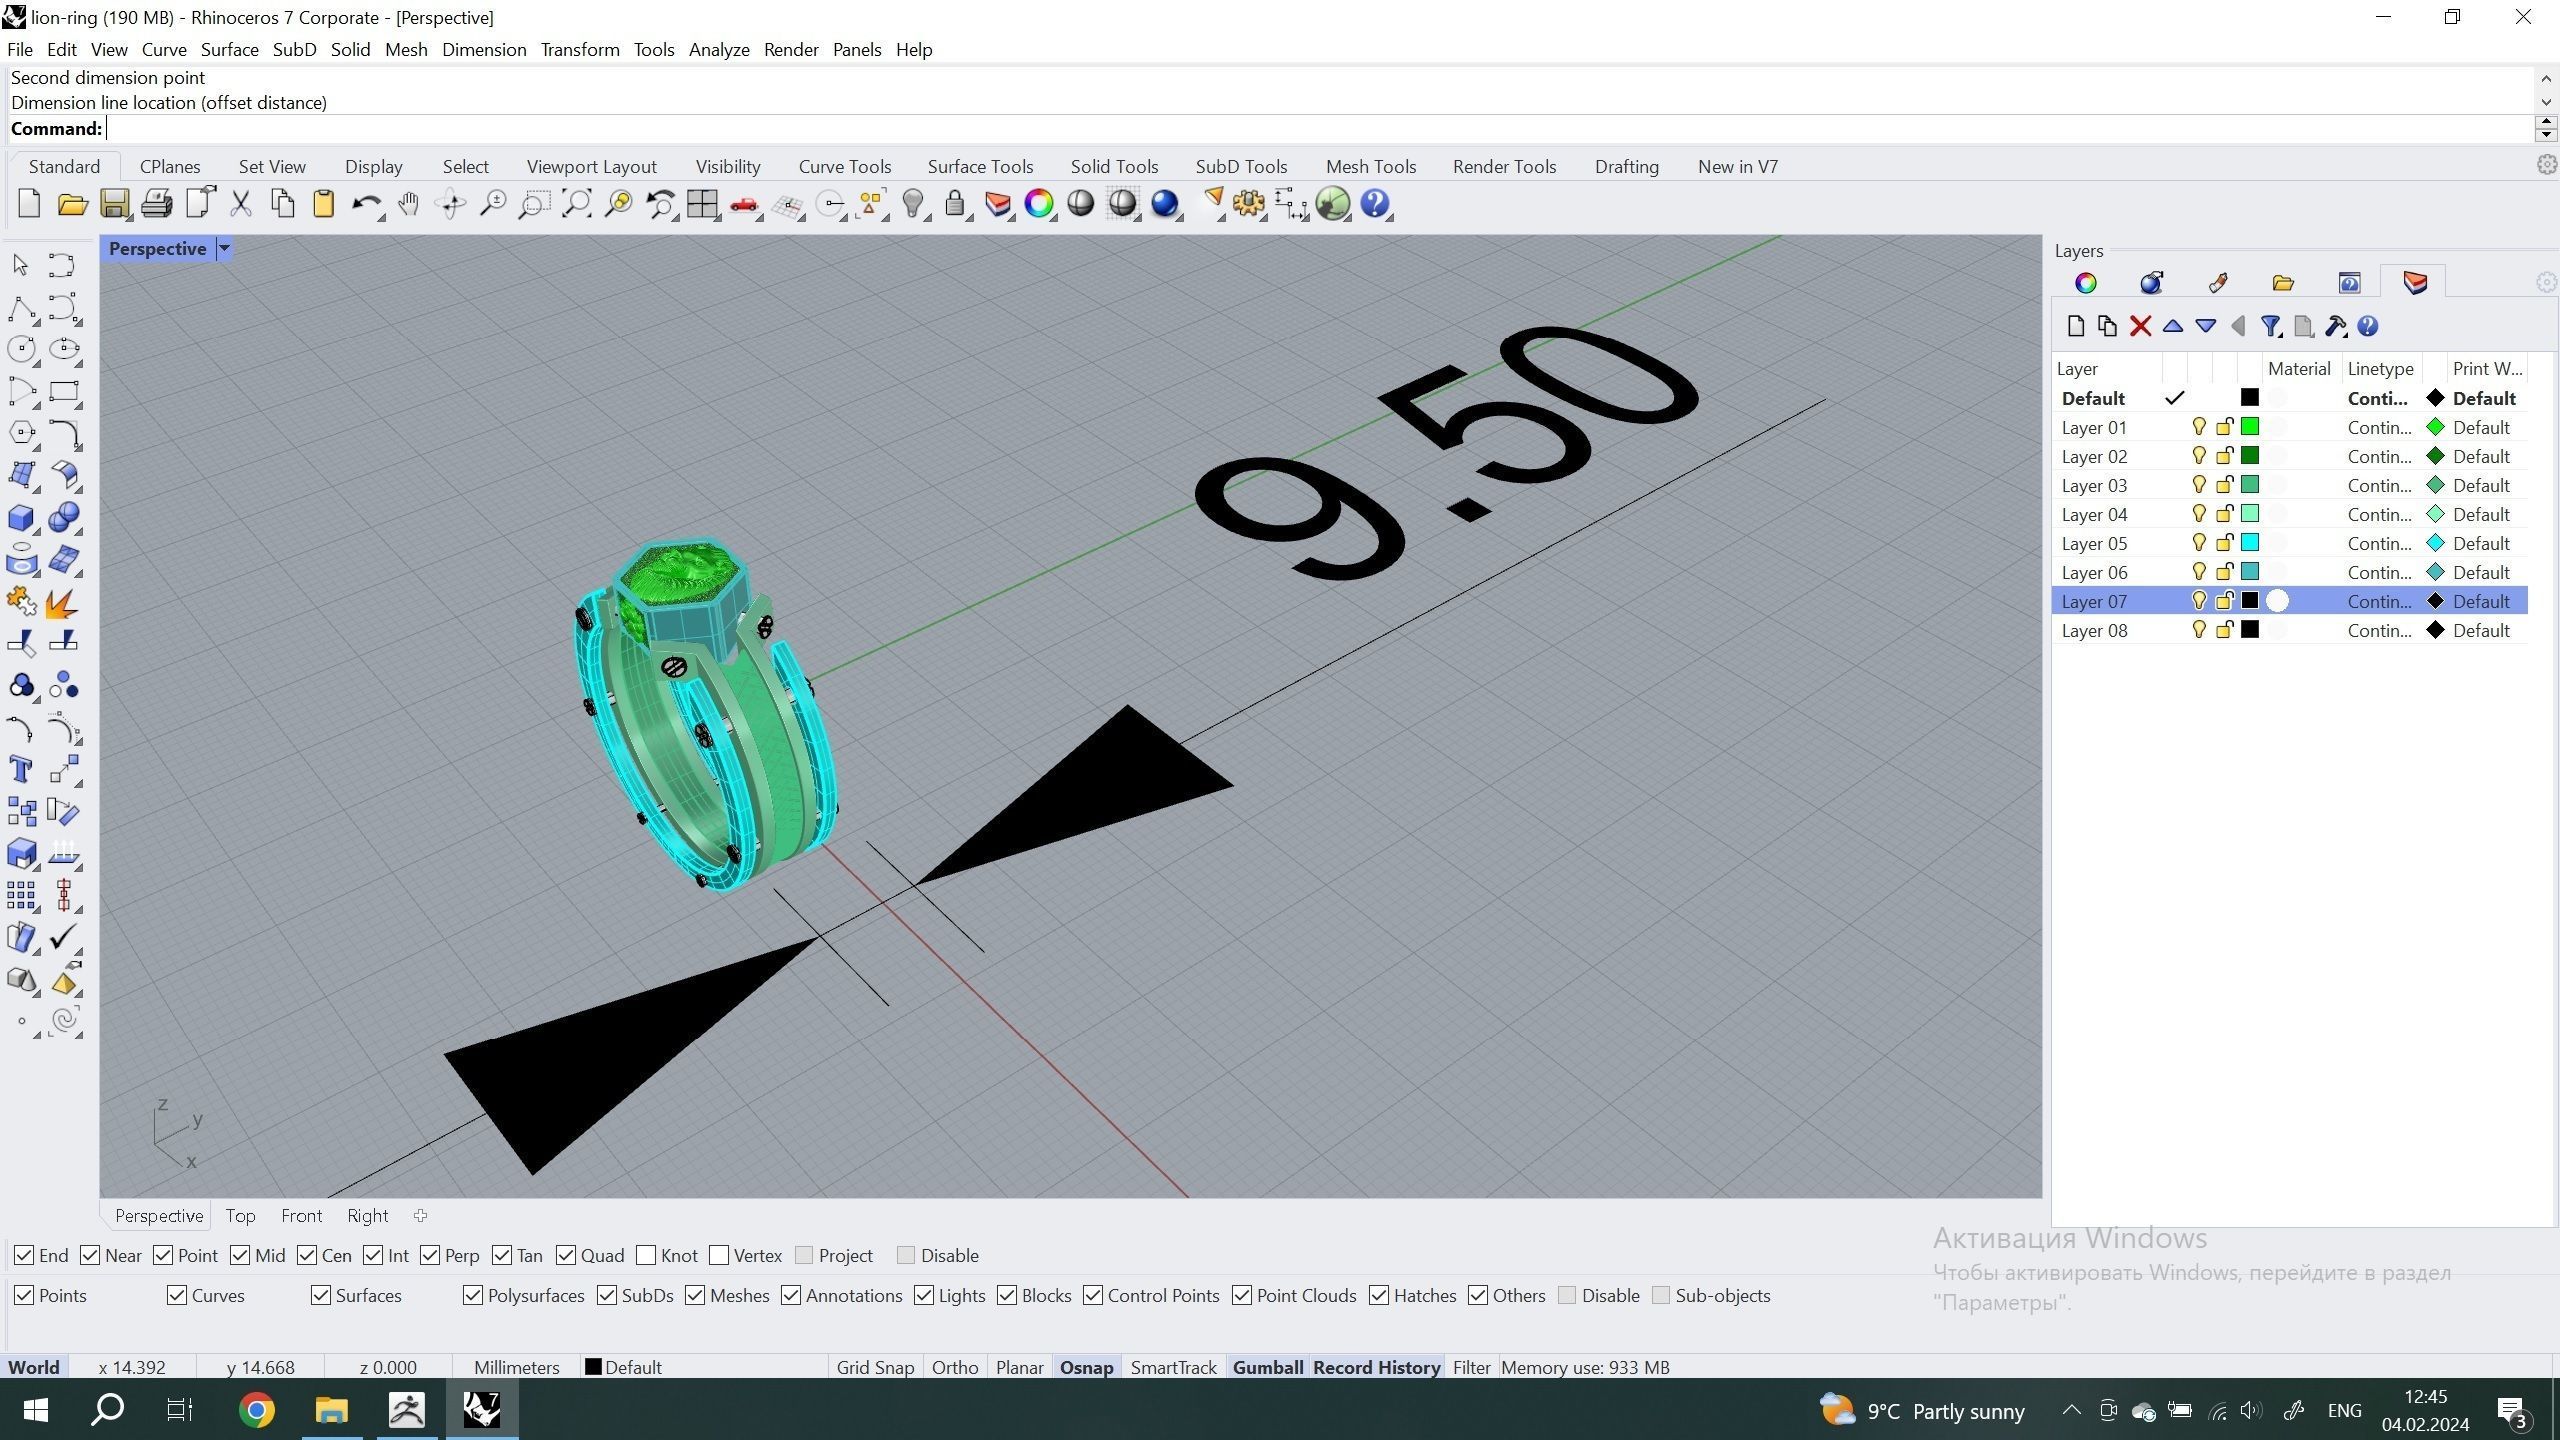Click Layer 01 linetype Continuous cell

(2379, 427)
